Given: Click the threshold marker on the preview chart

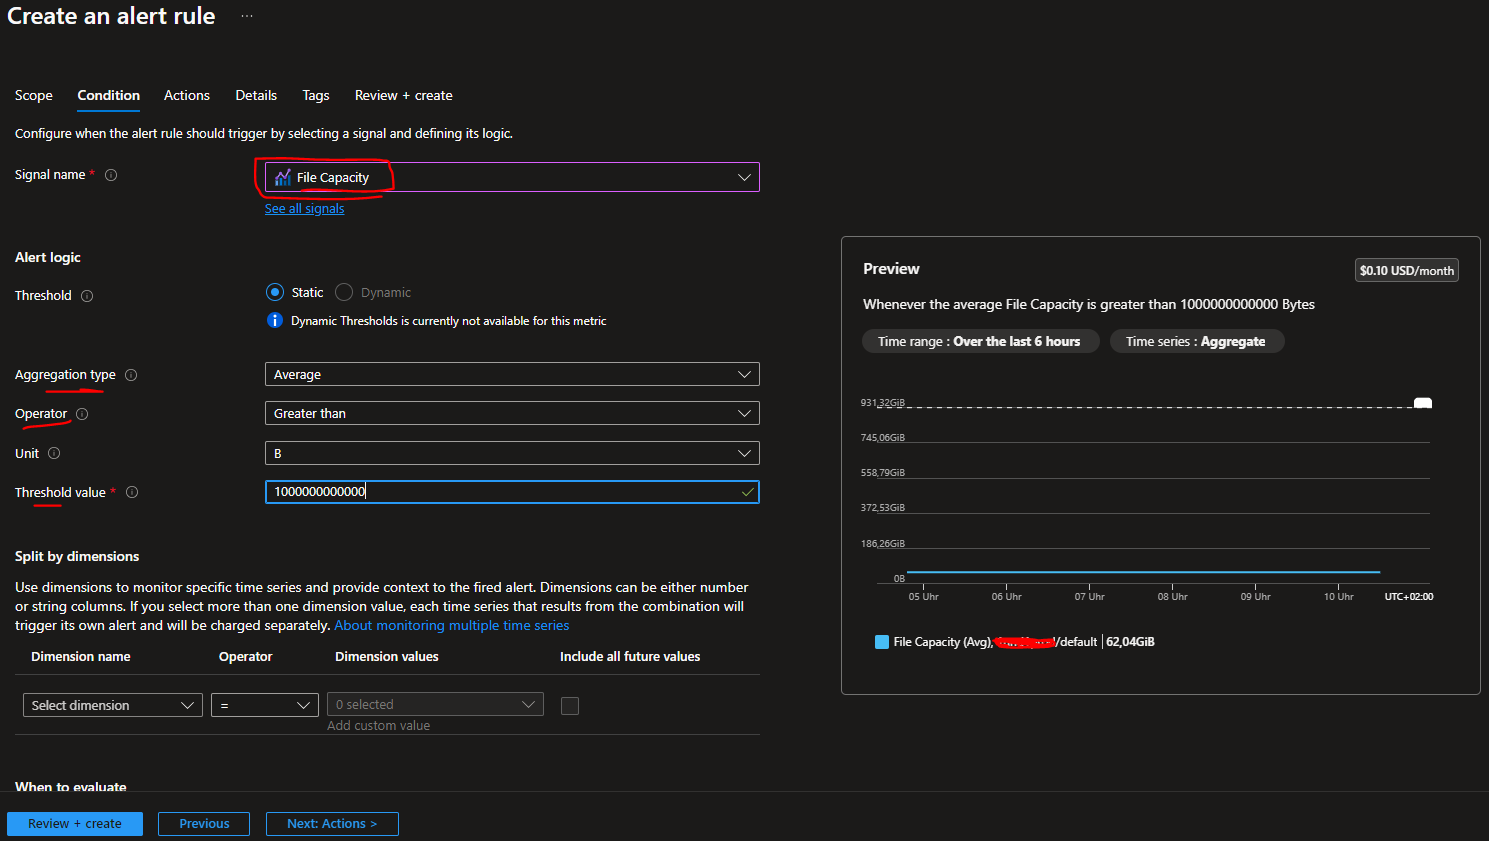Looking at the screenshot, I should tap(1423, 403).
